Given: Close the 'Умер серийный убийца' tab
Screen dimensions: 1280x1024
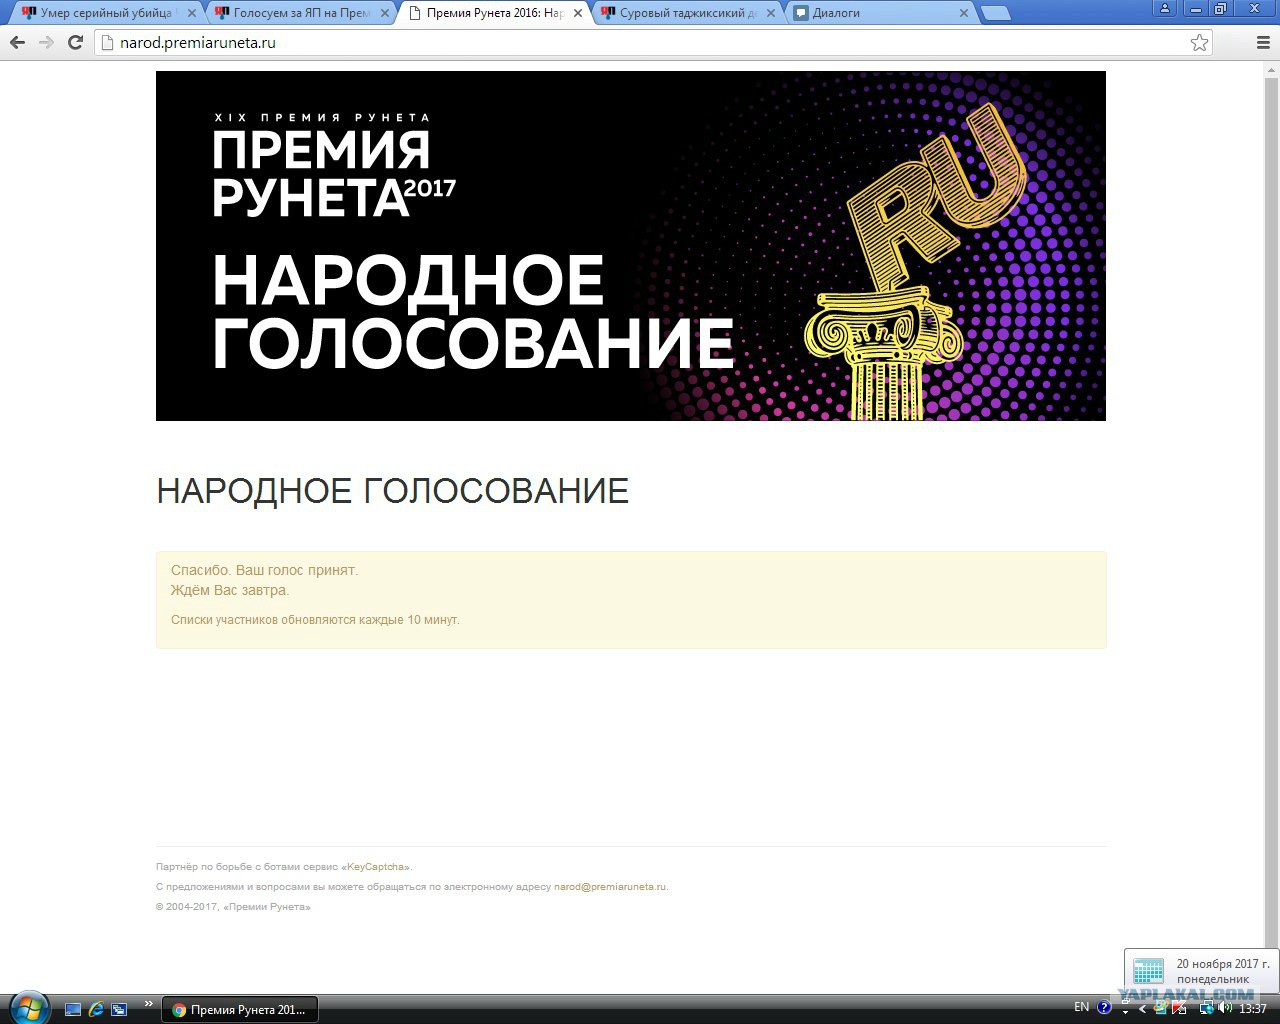Looking at the screenshot, I should point(191,14).
